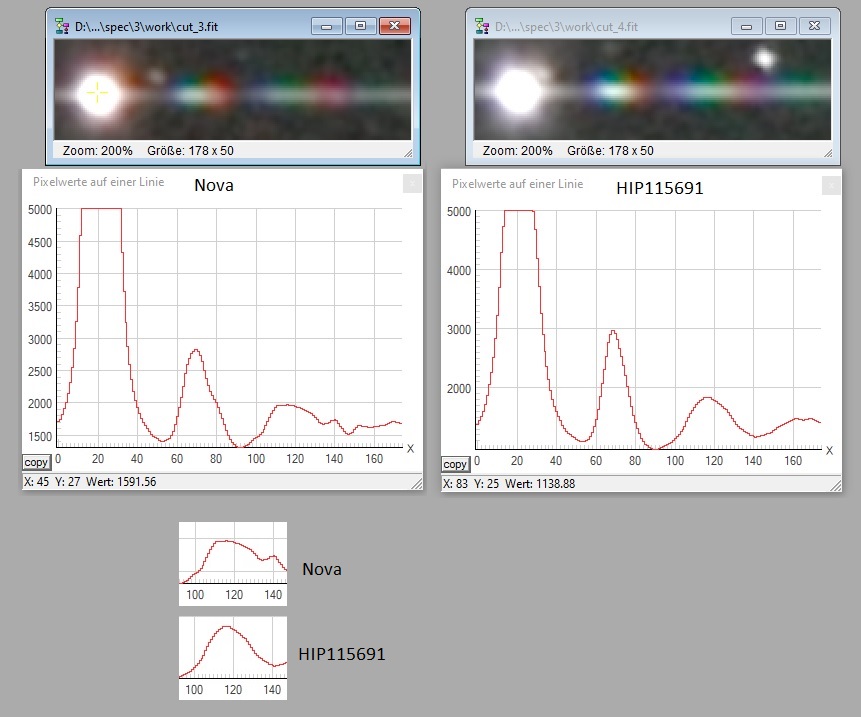Screen dimensions: 861x717
Task: Close the cut_4.fit image window
Action: 815,26
